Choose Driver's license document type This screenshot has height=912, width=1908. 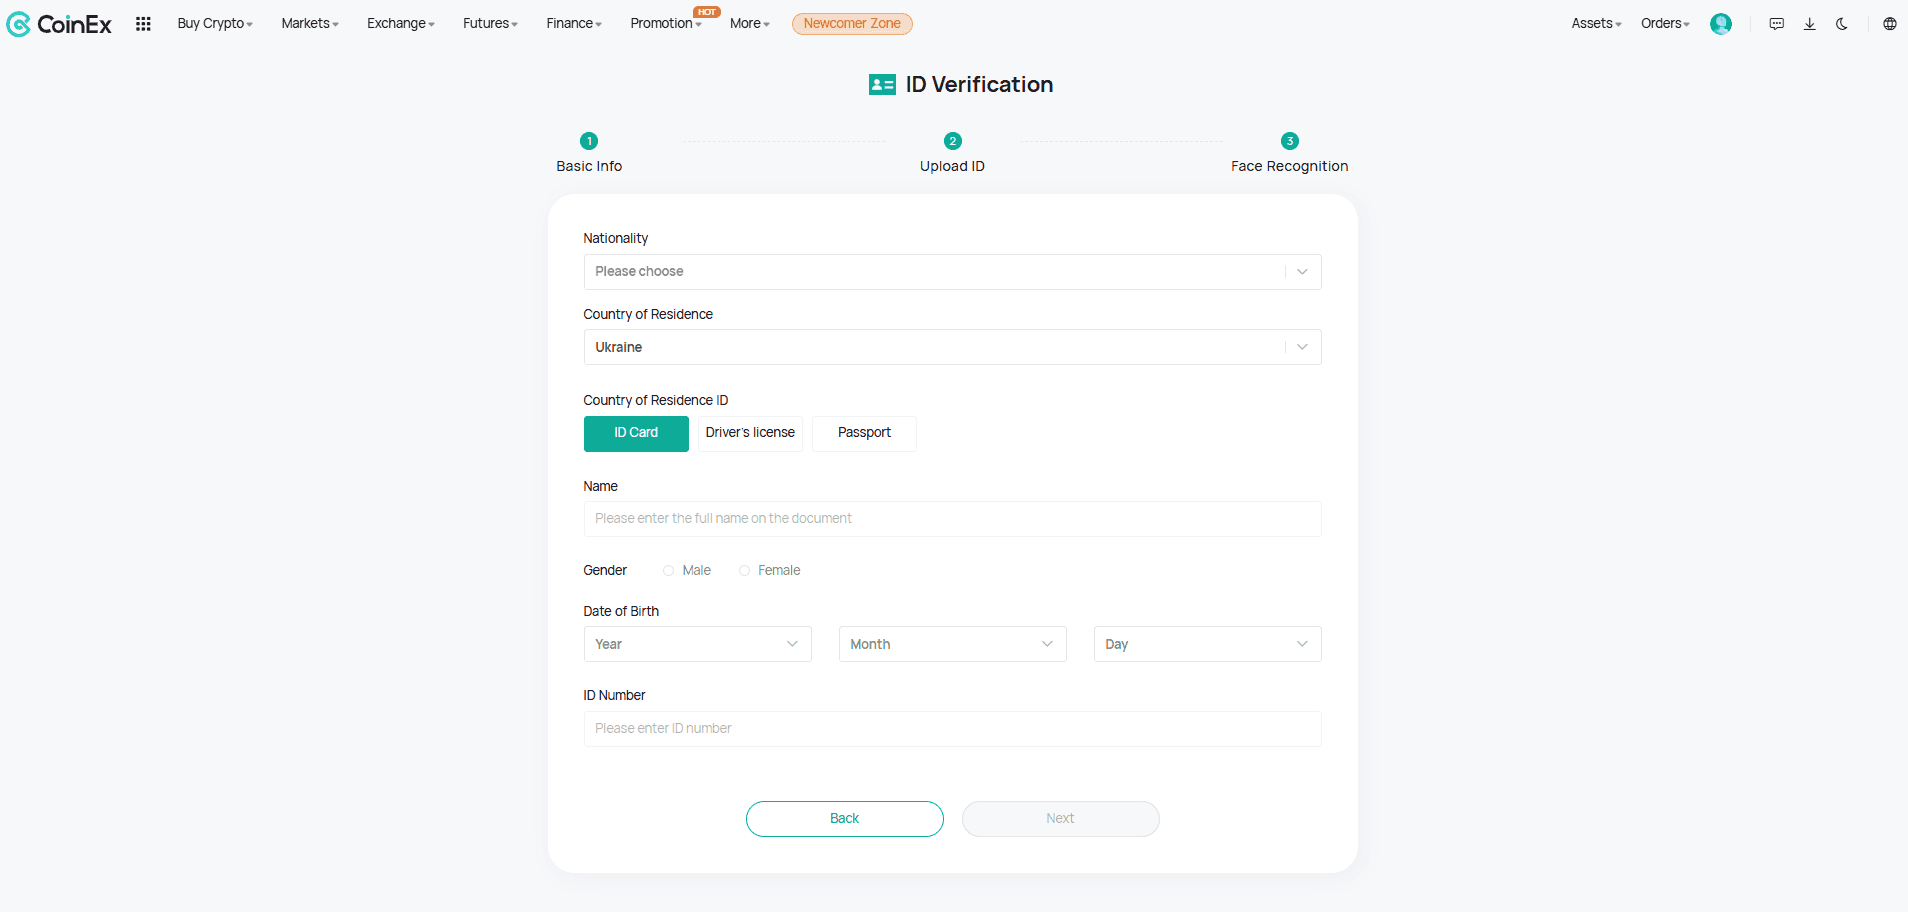point(750,434)
